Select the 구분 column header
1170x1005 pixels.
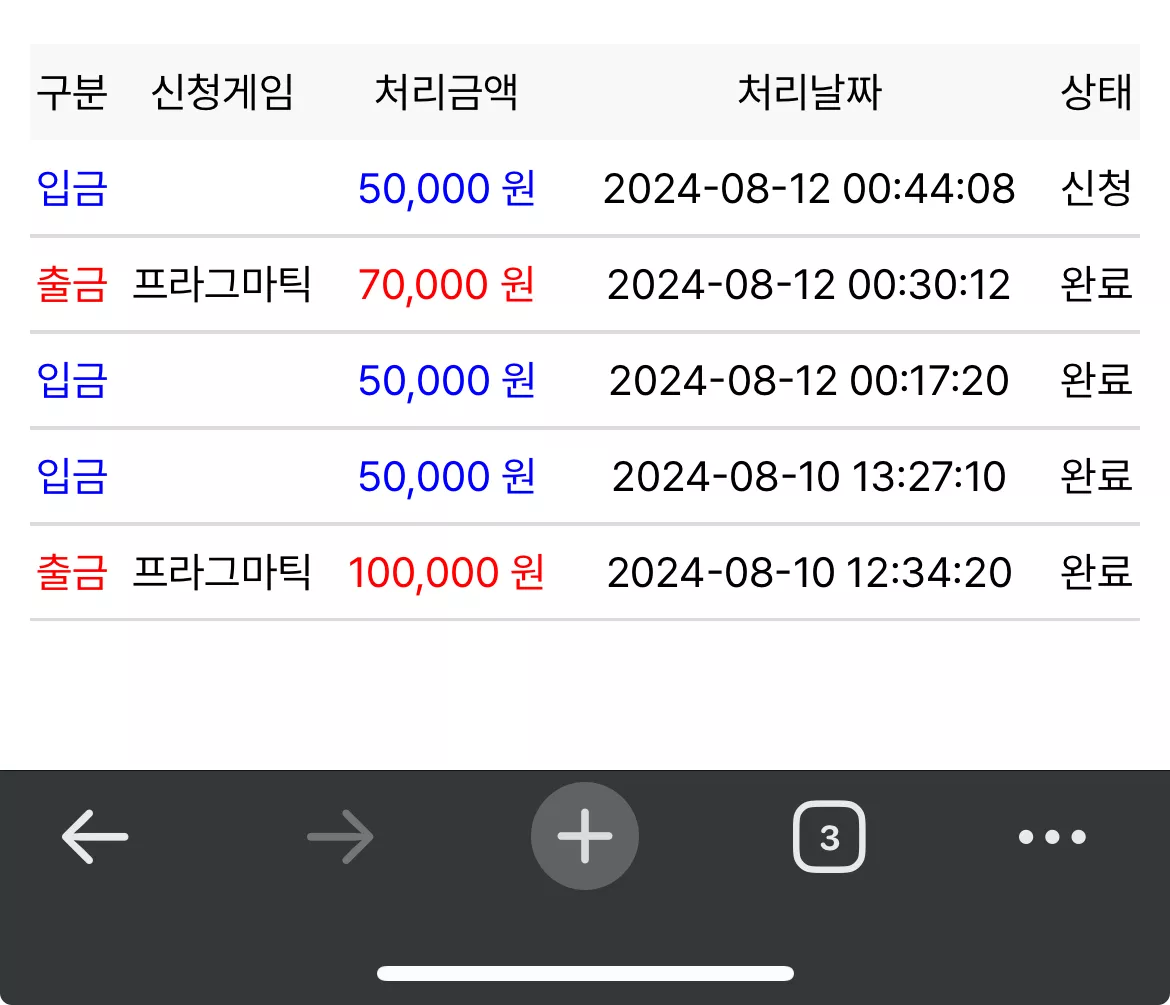72,93
